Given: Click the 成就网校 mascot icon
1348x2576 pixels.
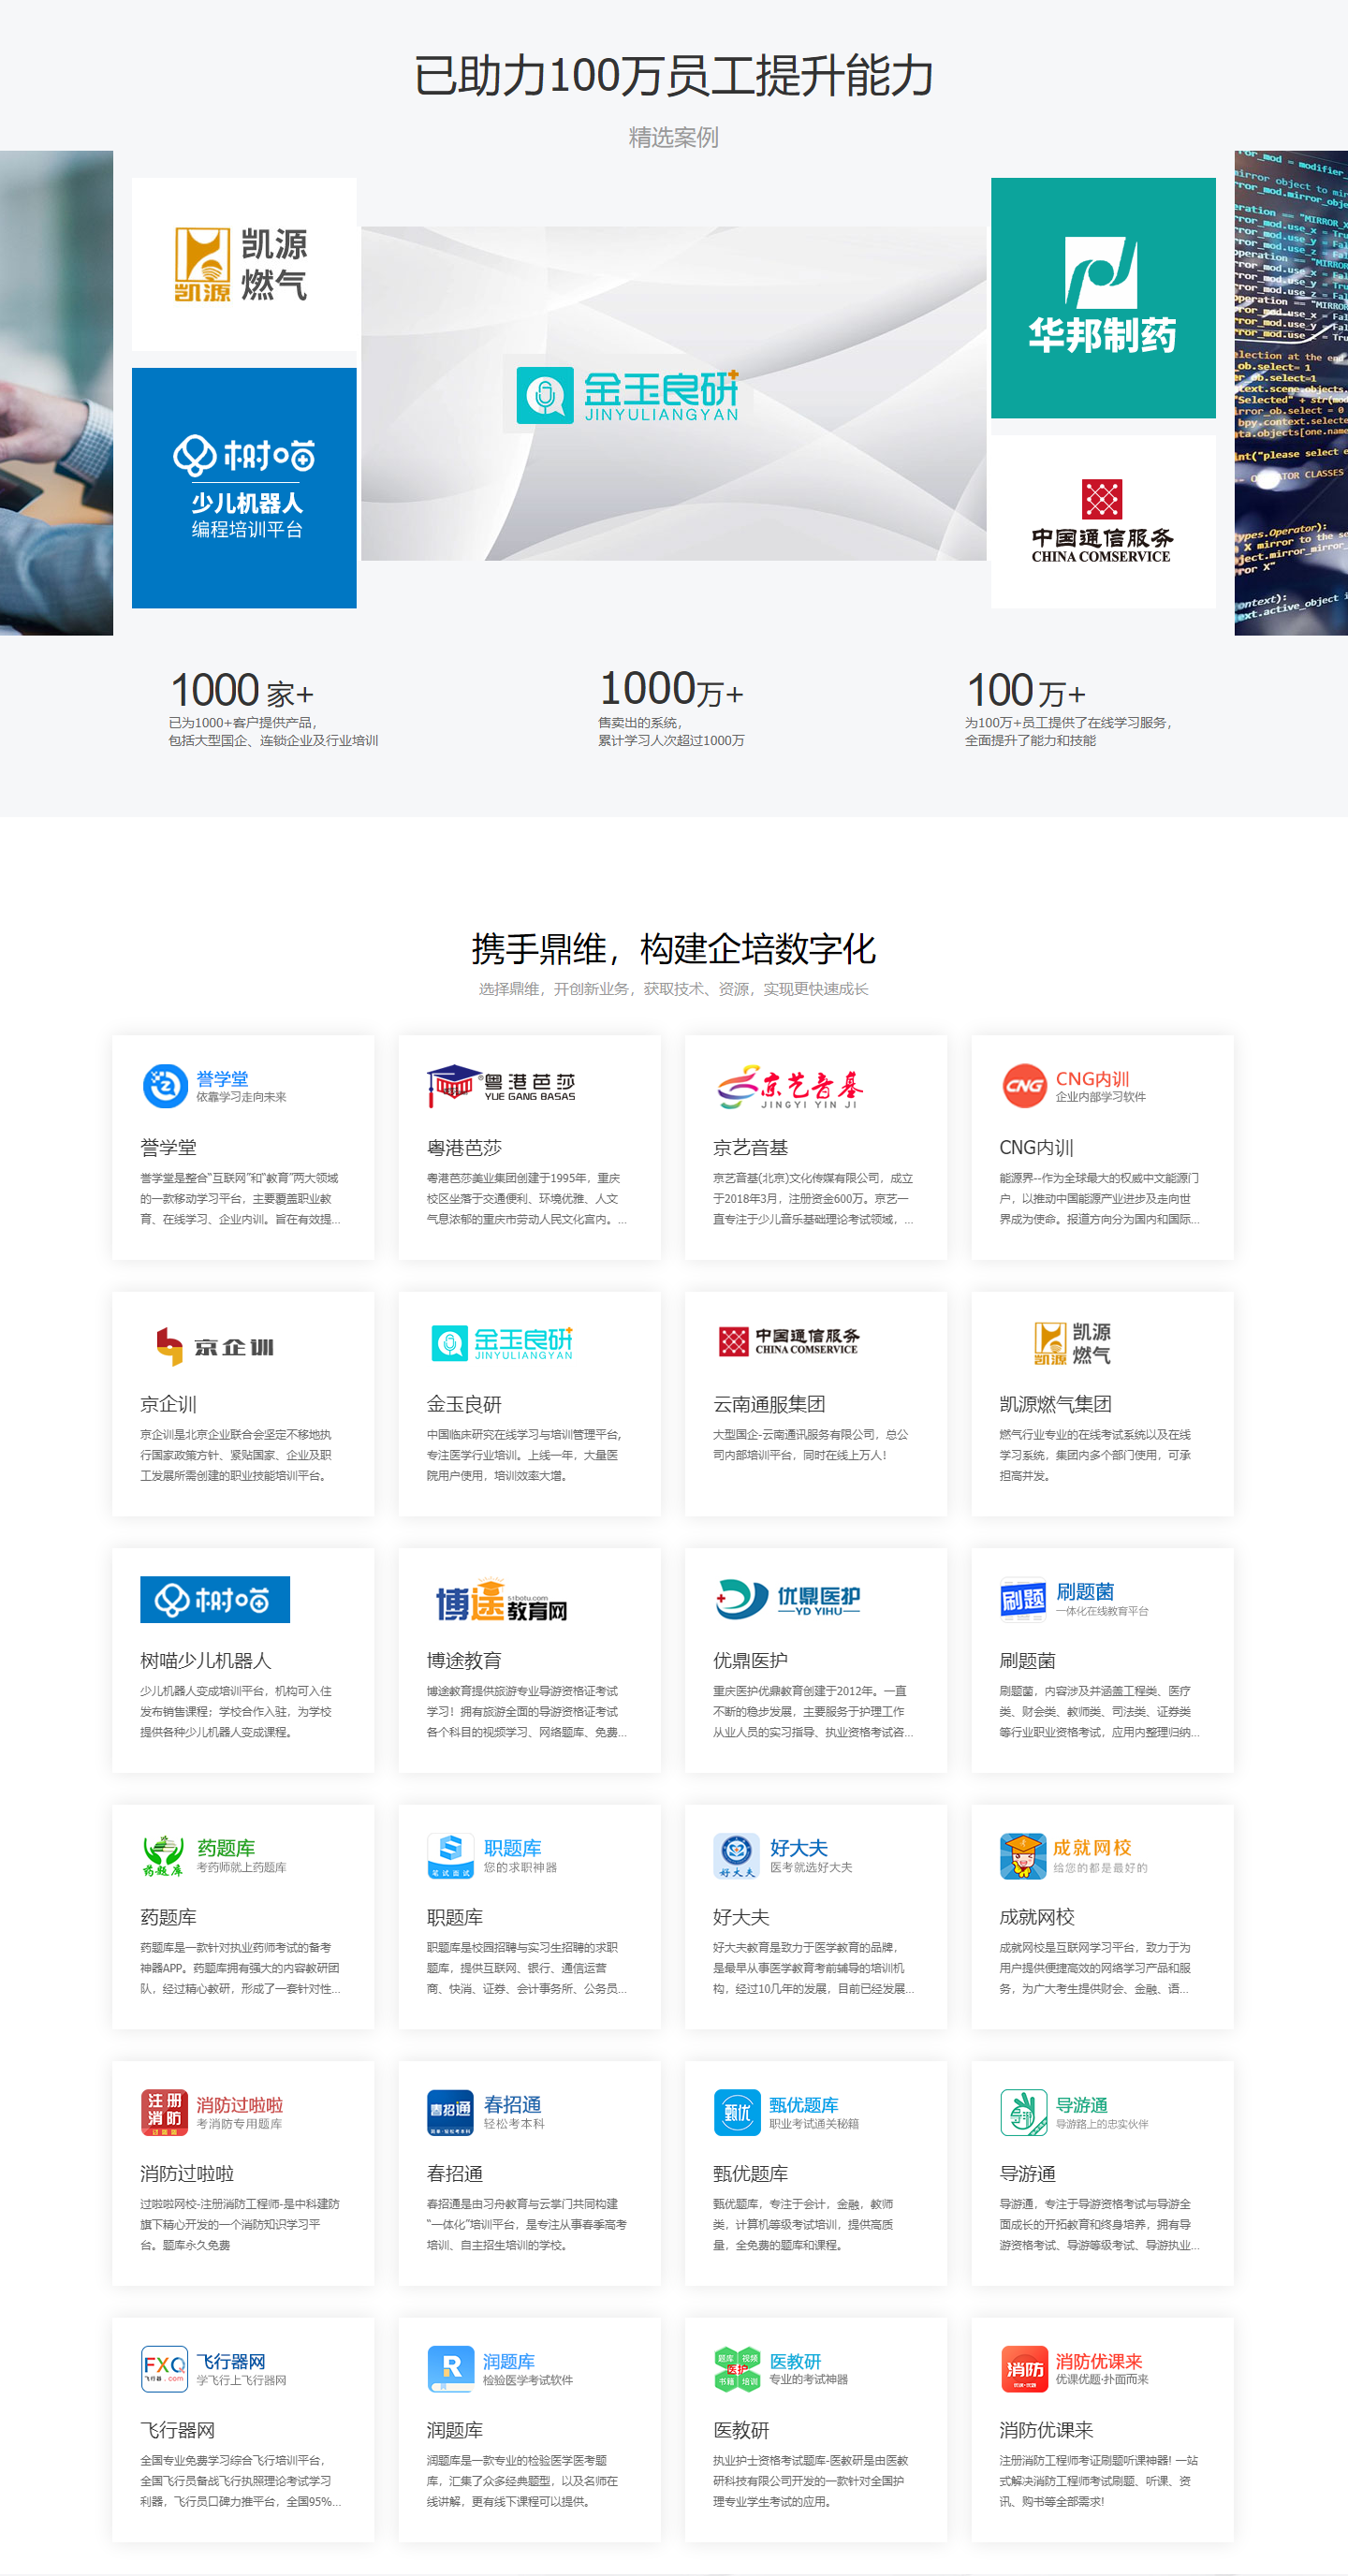Looking at the screenshot, I should click(1022, 1856).
